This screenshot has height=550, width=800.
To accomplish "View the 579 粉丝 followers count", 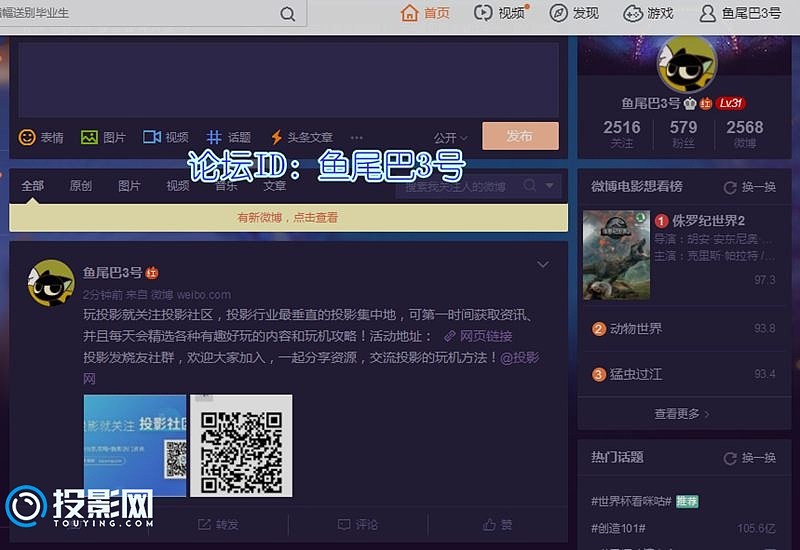I will coord(683,134).
